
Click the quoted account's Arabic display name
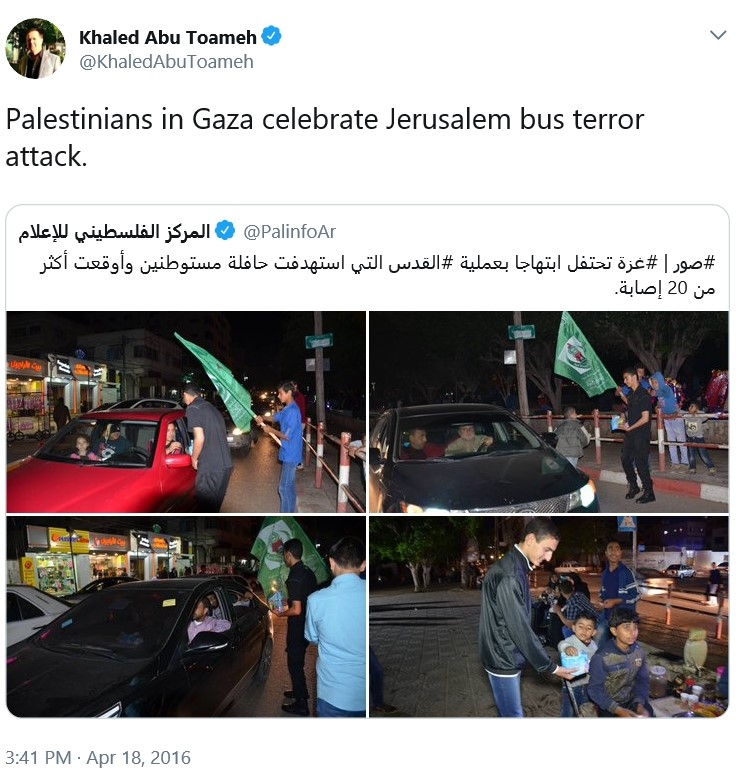pos(114,232)
